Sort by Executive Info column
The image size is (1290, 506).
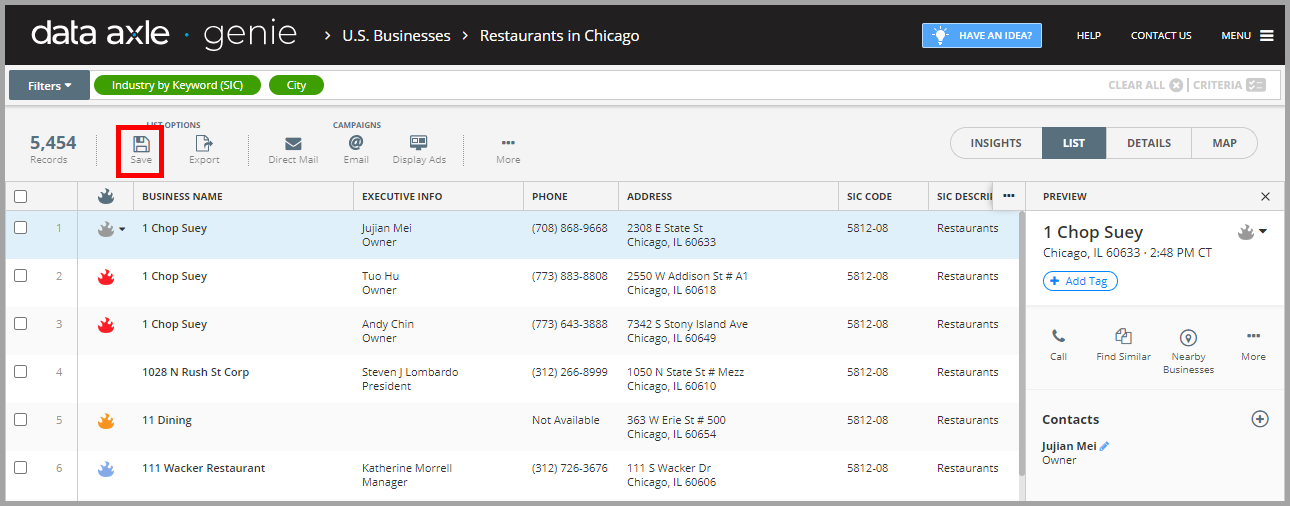pos(402,197)
